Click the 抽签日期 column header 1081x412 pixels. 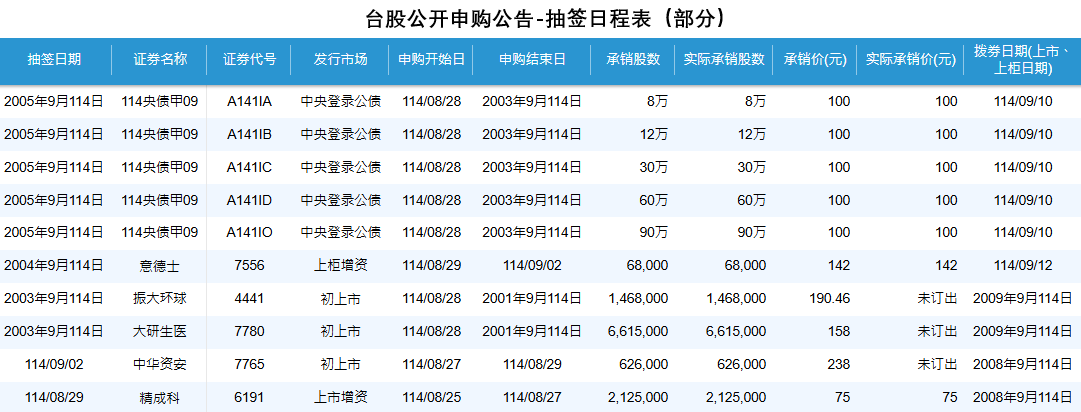pyautogui.click(x=54, y=59)
